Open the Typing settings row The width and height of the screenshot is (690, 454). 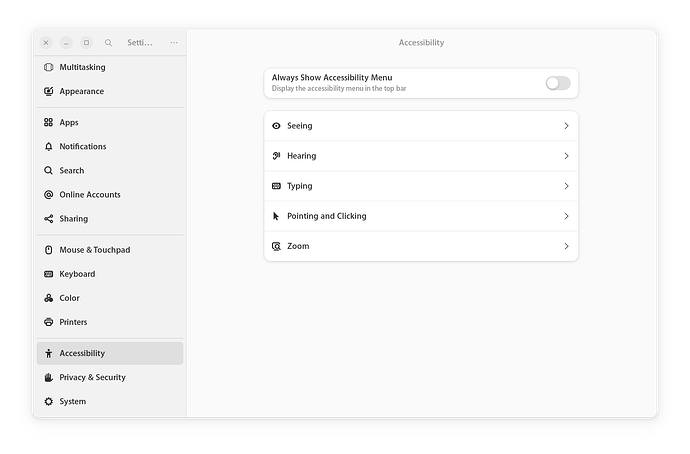[420, 186]
